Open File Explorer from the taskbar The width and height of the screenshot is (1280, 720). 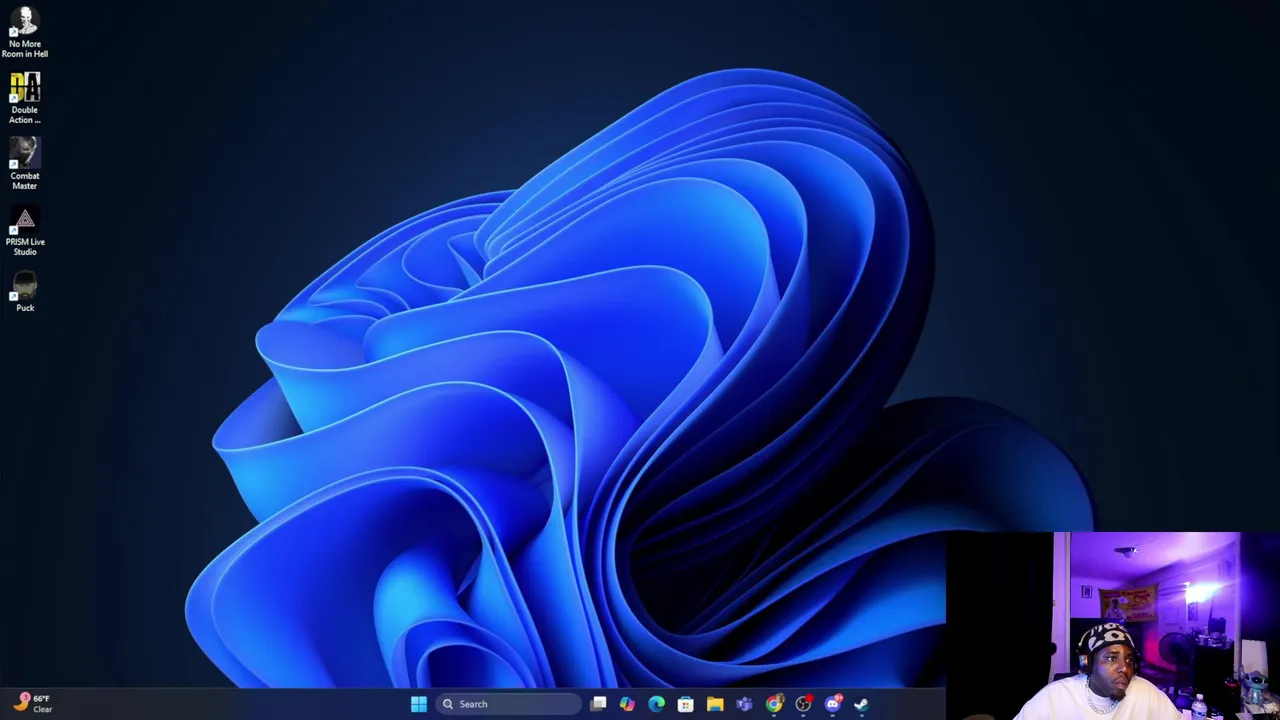point(715,704)
